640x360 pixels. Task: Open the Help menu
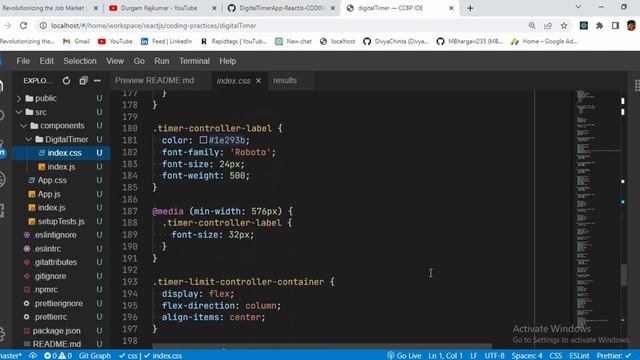coord(227,61)
